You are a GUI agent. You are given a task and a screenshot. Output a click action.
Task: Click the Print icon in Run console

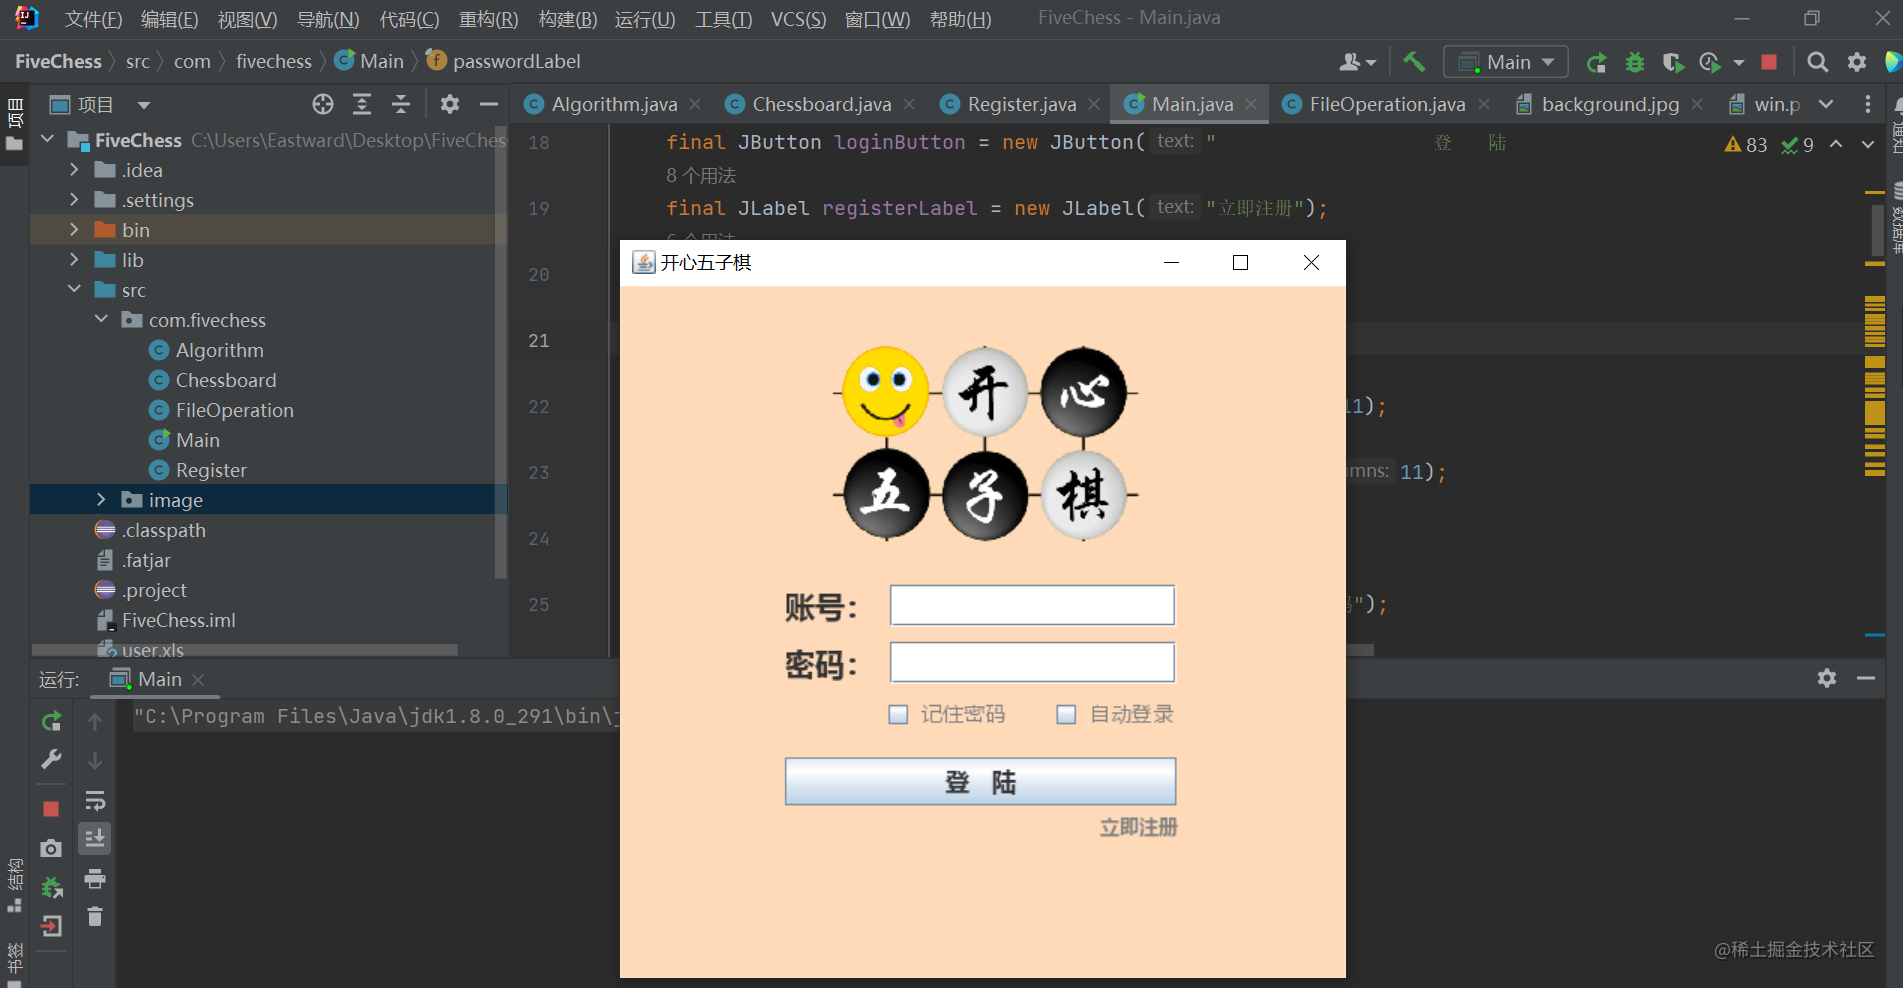[95, 879]
